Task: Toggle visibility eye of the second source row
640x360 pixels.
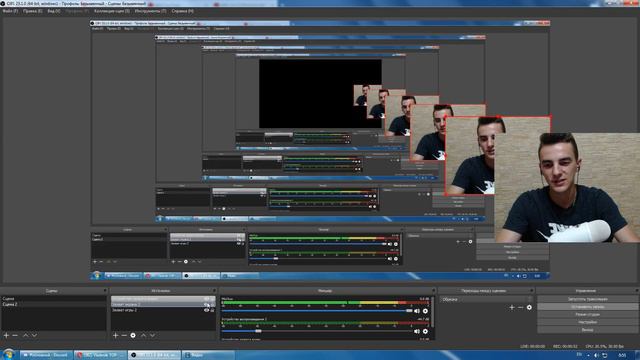Action: coord(207,304)
